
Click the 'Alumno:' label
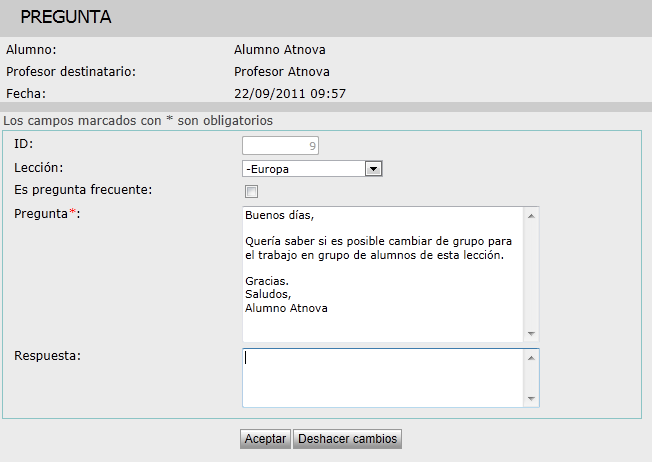[31, 49]
